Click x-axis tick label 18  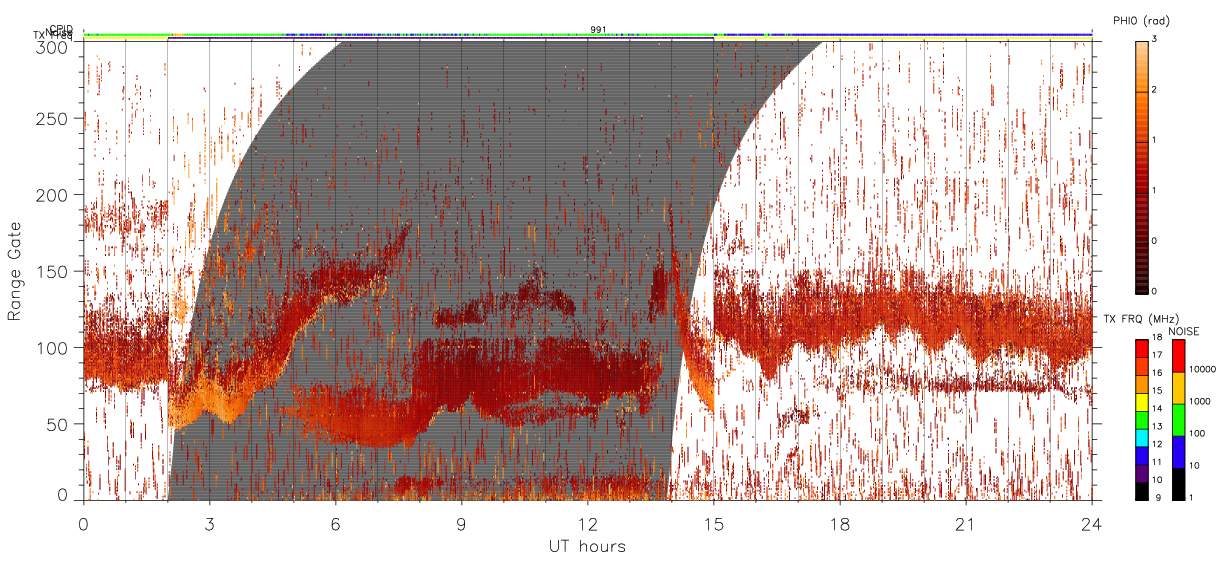[x=839, y=524]
